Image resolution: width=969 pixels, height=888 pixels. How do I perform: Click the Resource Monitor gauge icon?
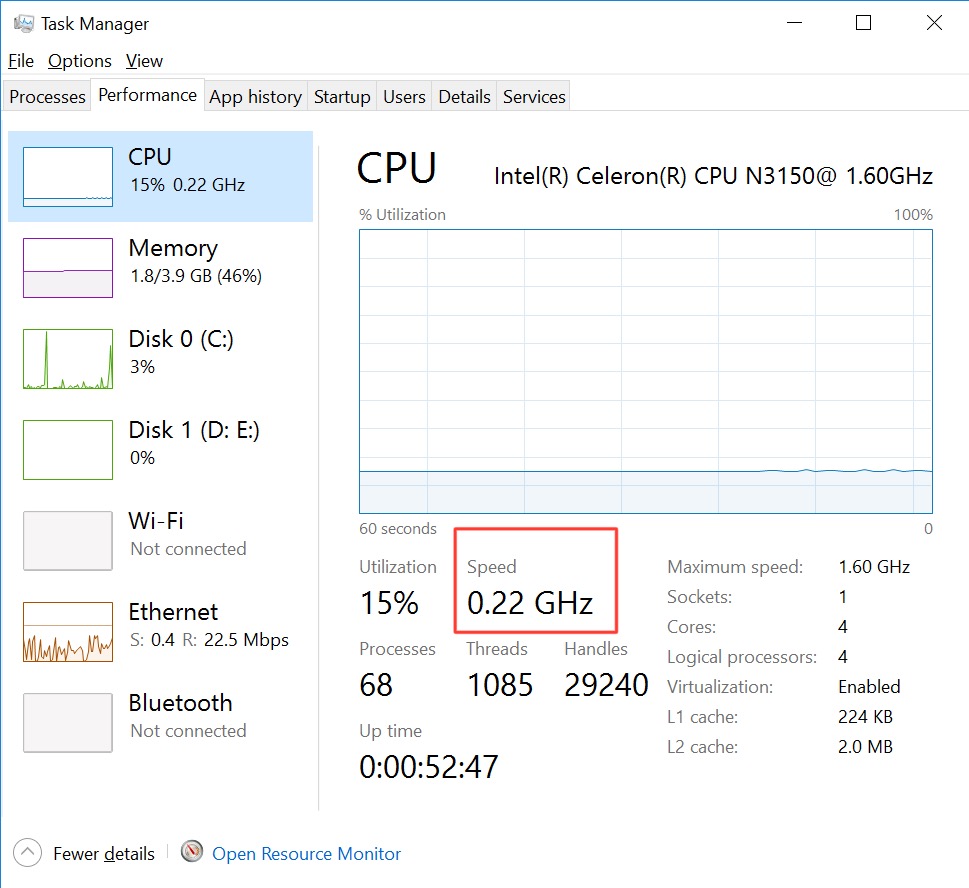[x=192, y=852]
